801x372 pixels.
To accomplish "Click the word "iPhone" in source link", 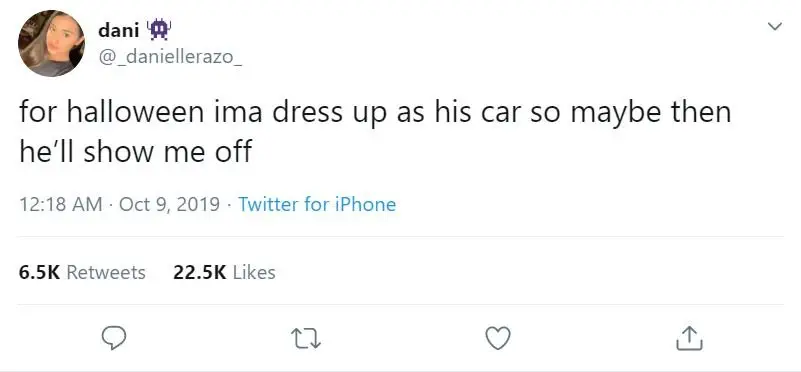I will (x=365, y=204).
